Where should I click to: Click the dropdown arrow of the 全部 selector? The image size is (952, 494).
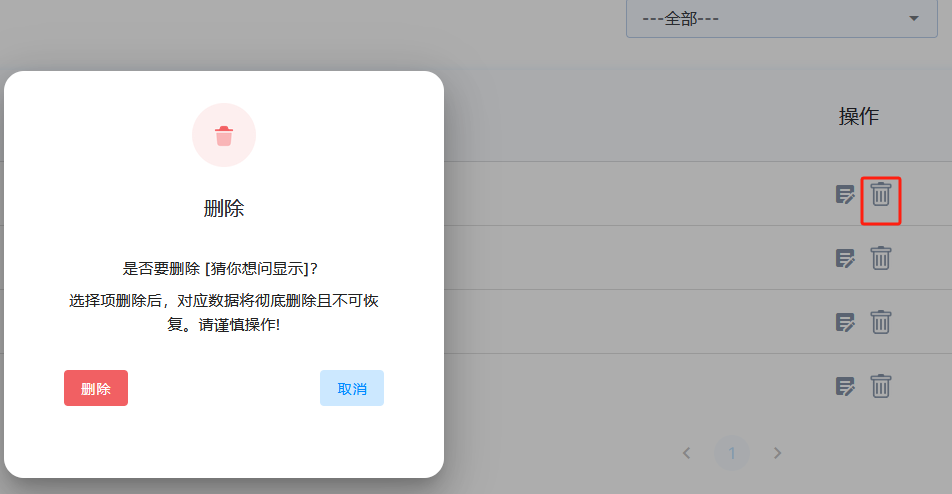(x=913, y=19)
